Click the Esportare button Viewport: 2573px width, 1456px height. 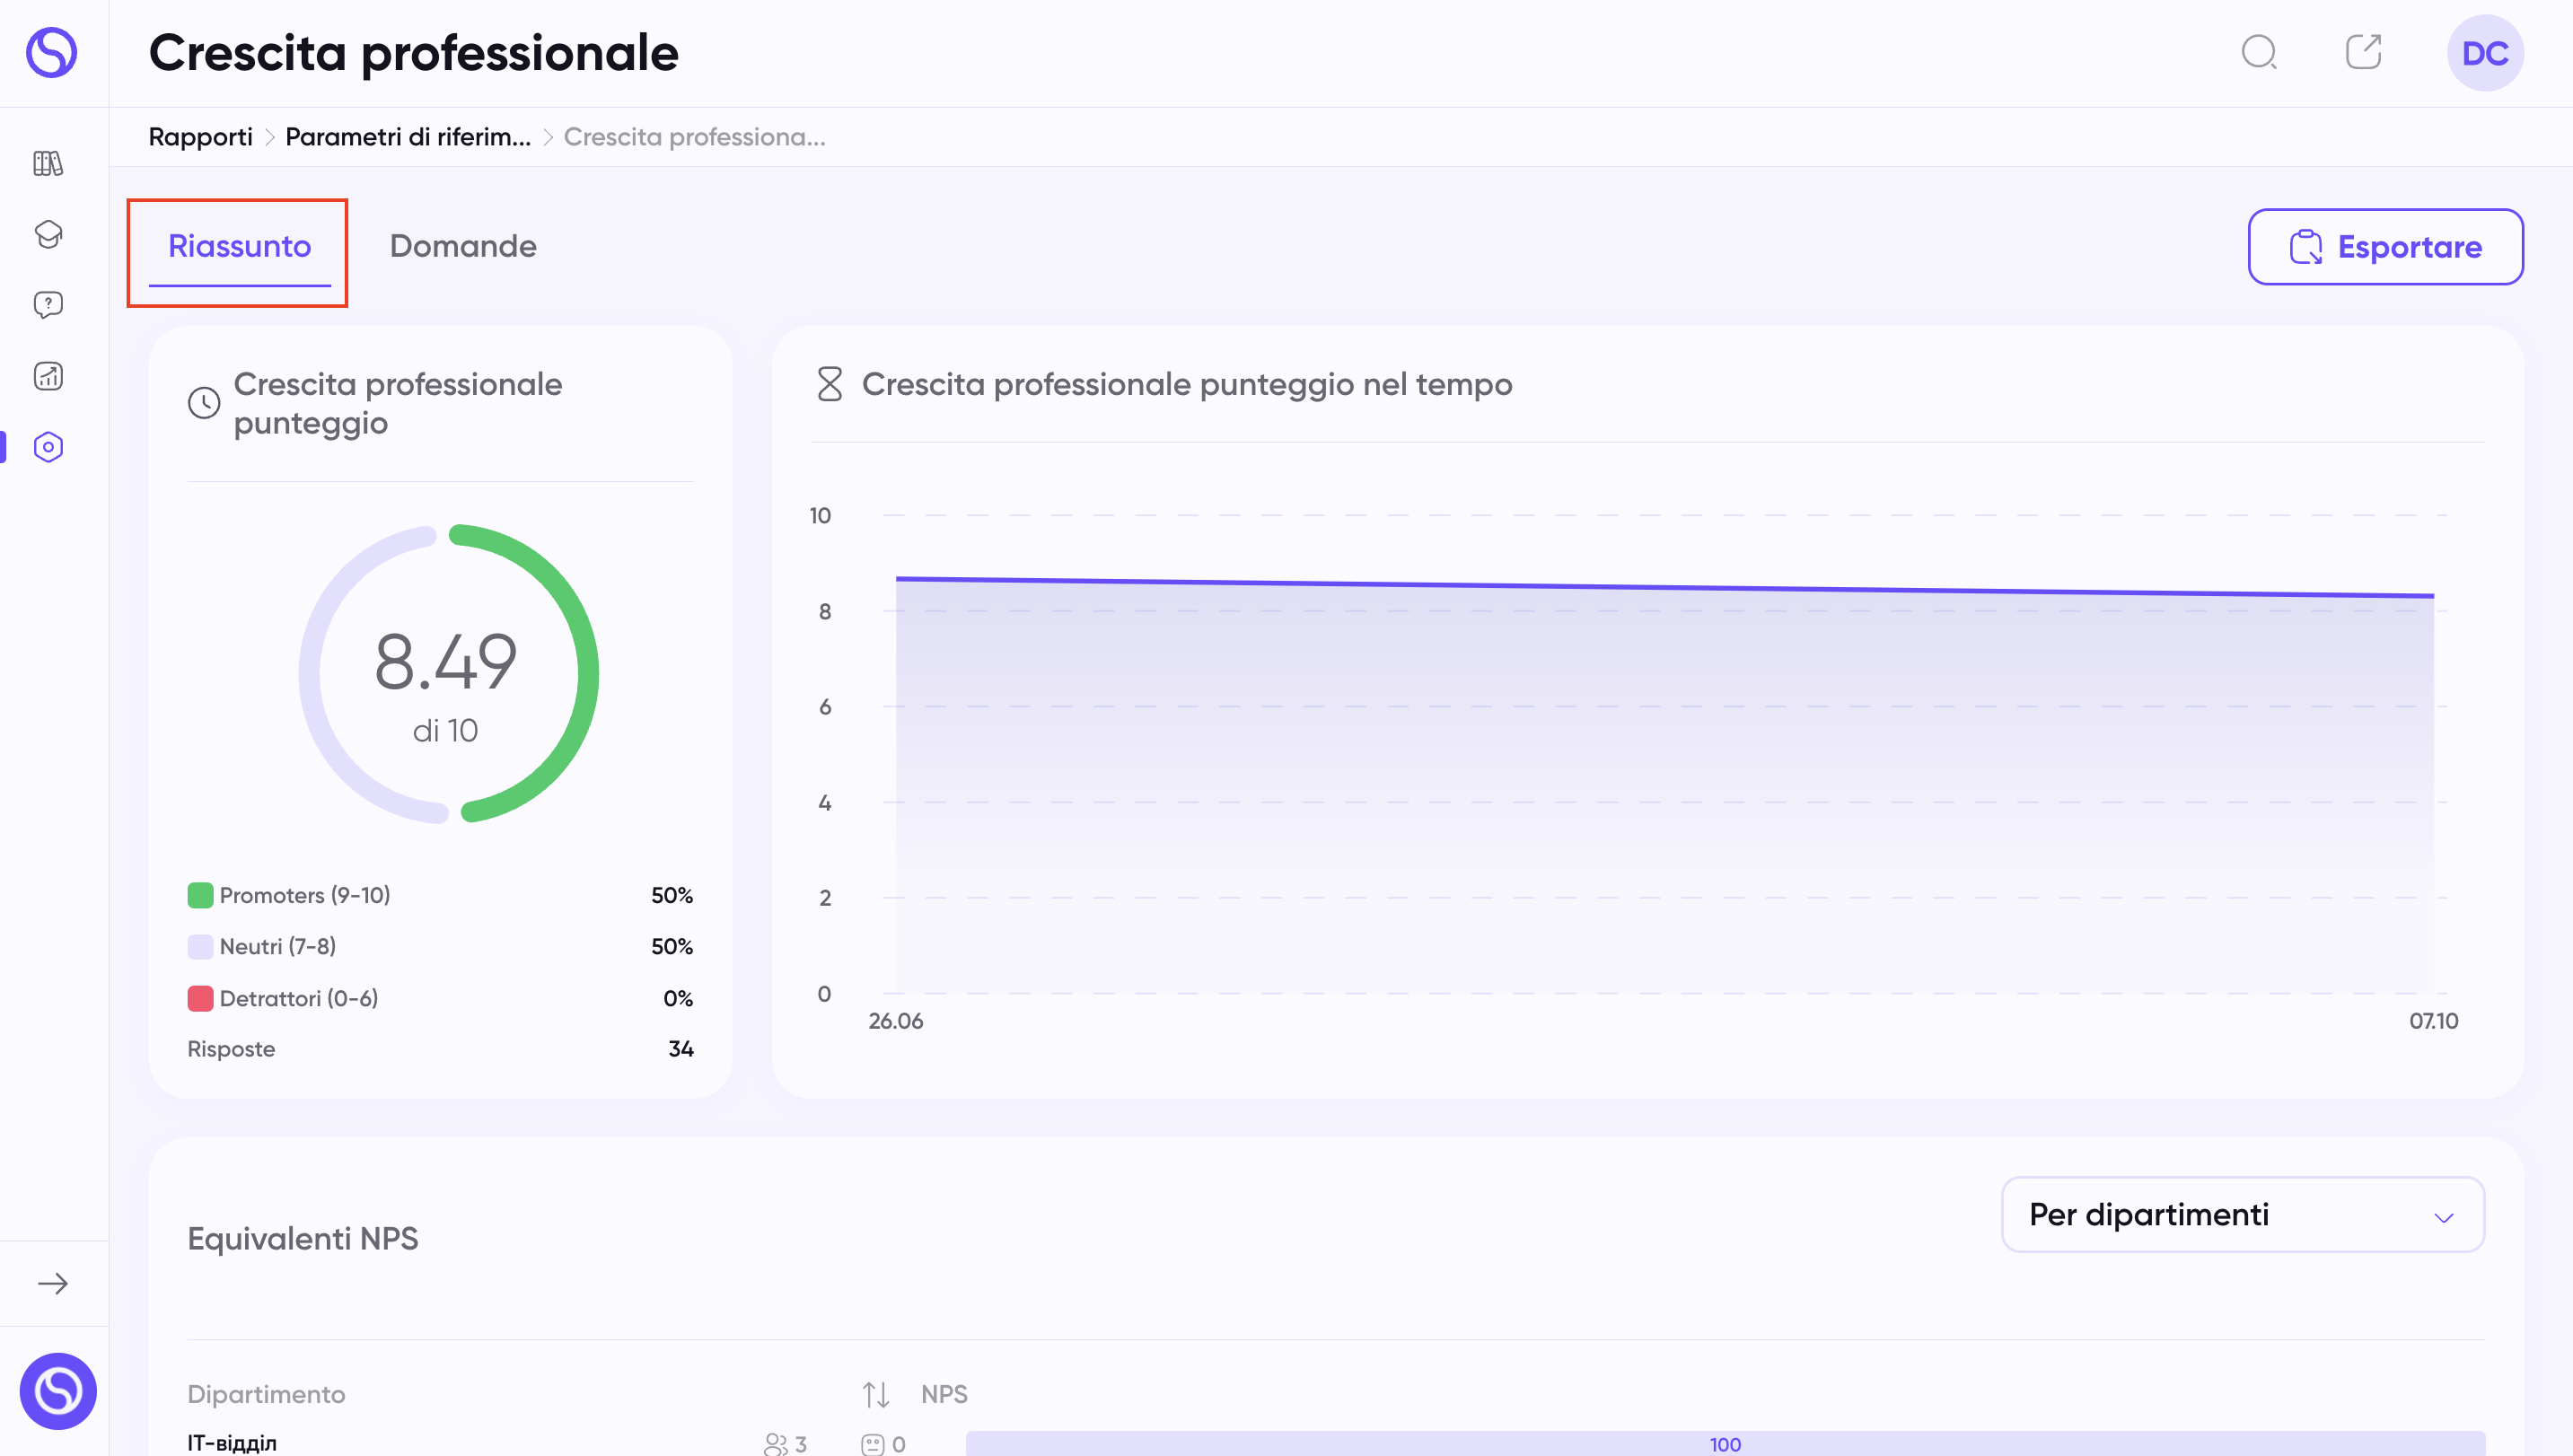click(x=2386, y=247)
